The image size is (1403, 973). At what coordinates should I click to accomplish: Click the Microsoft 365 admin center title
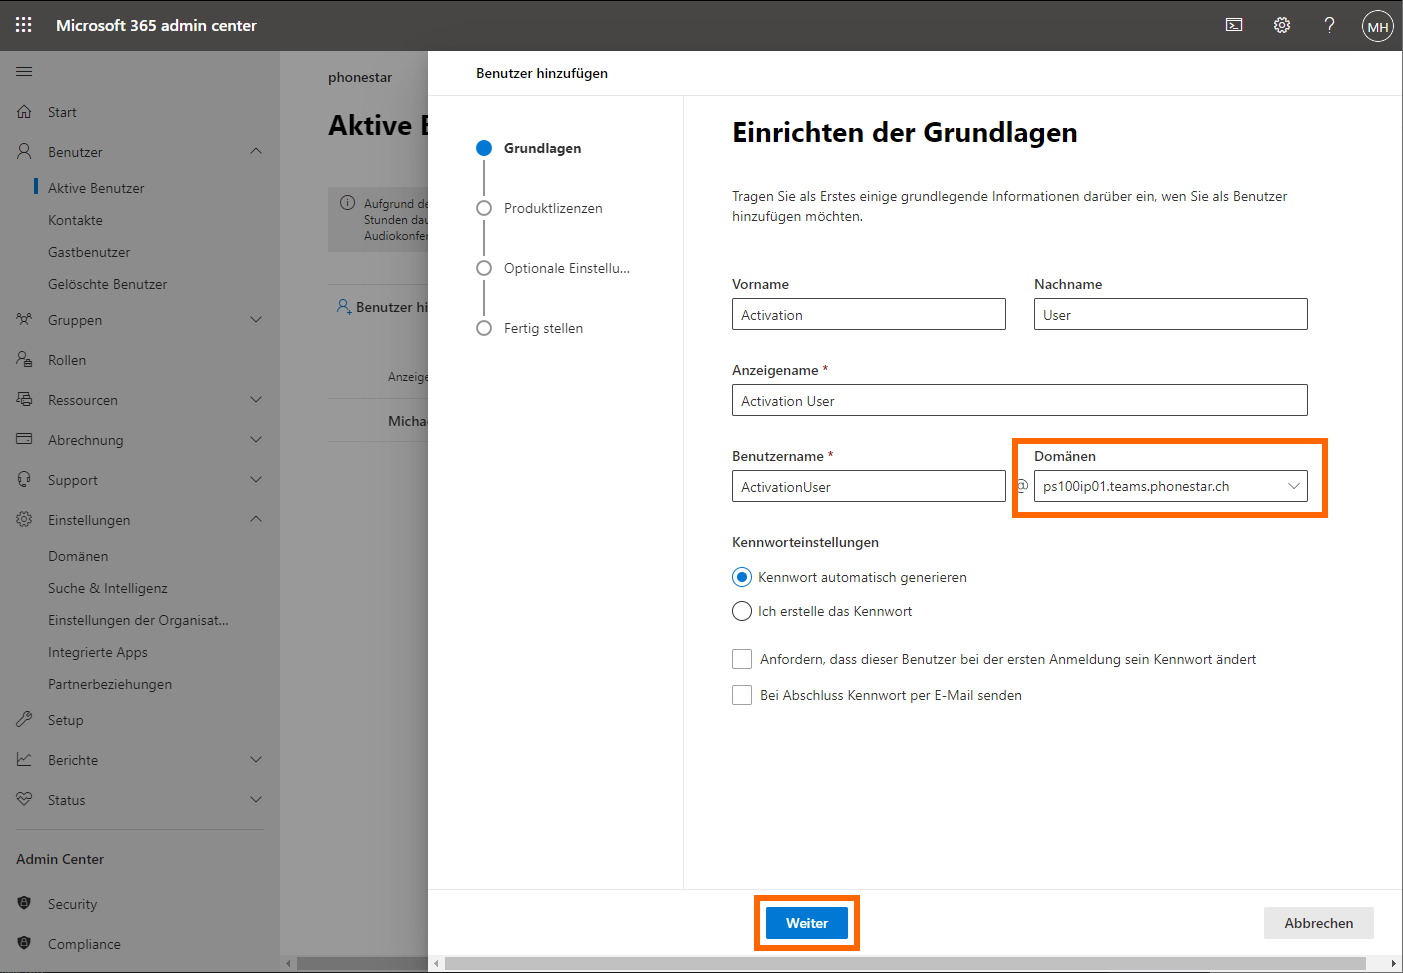[156, 25]
